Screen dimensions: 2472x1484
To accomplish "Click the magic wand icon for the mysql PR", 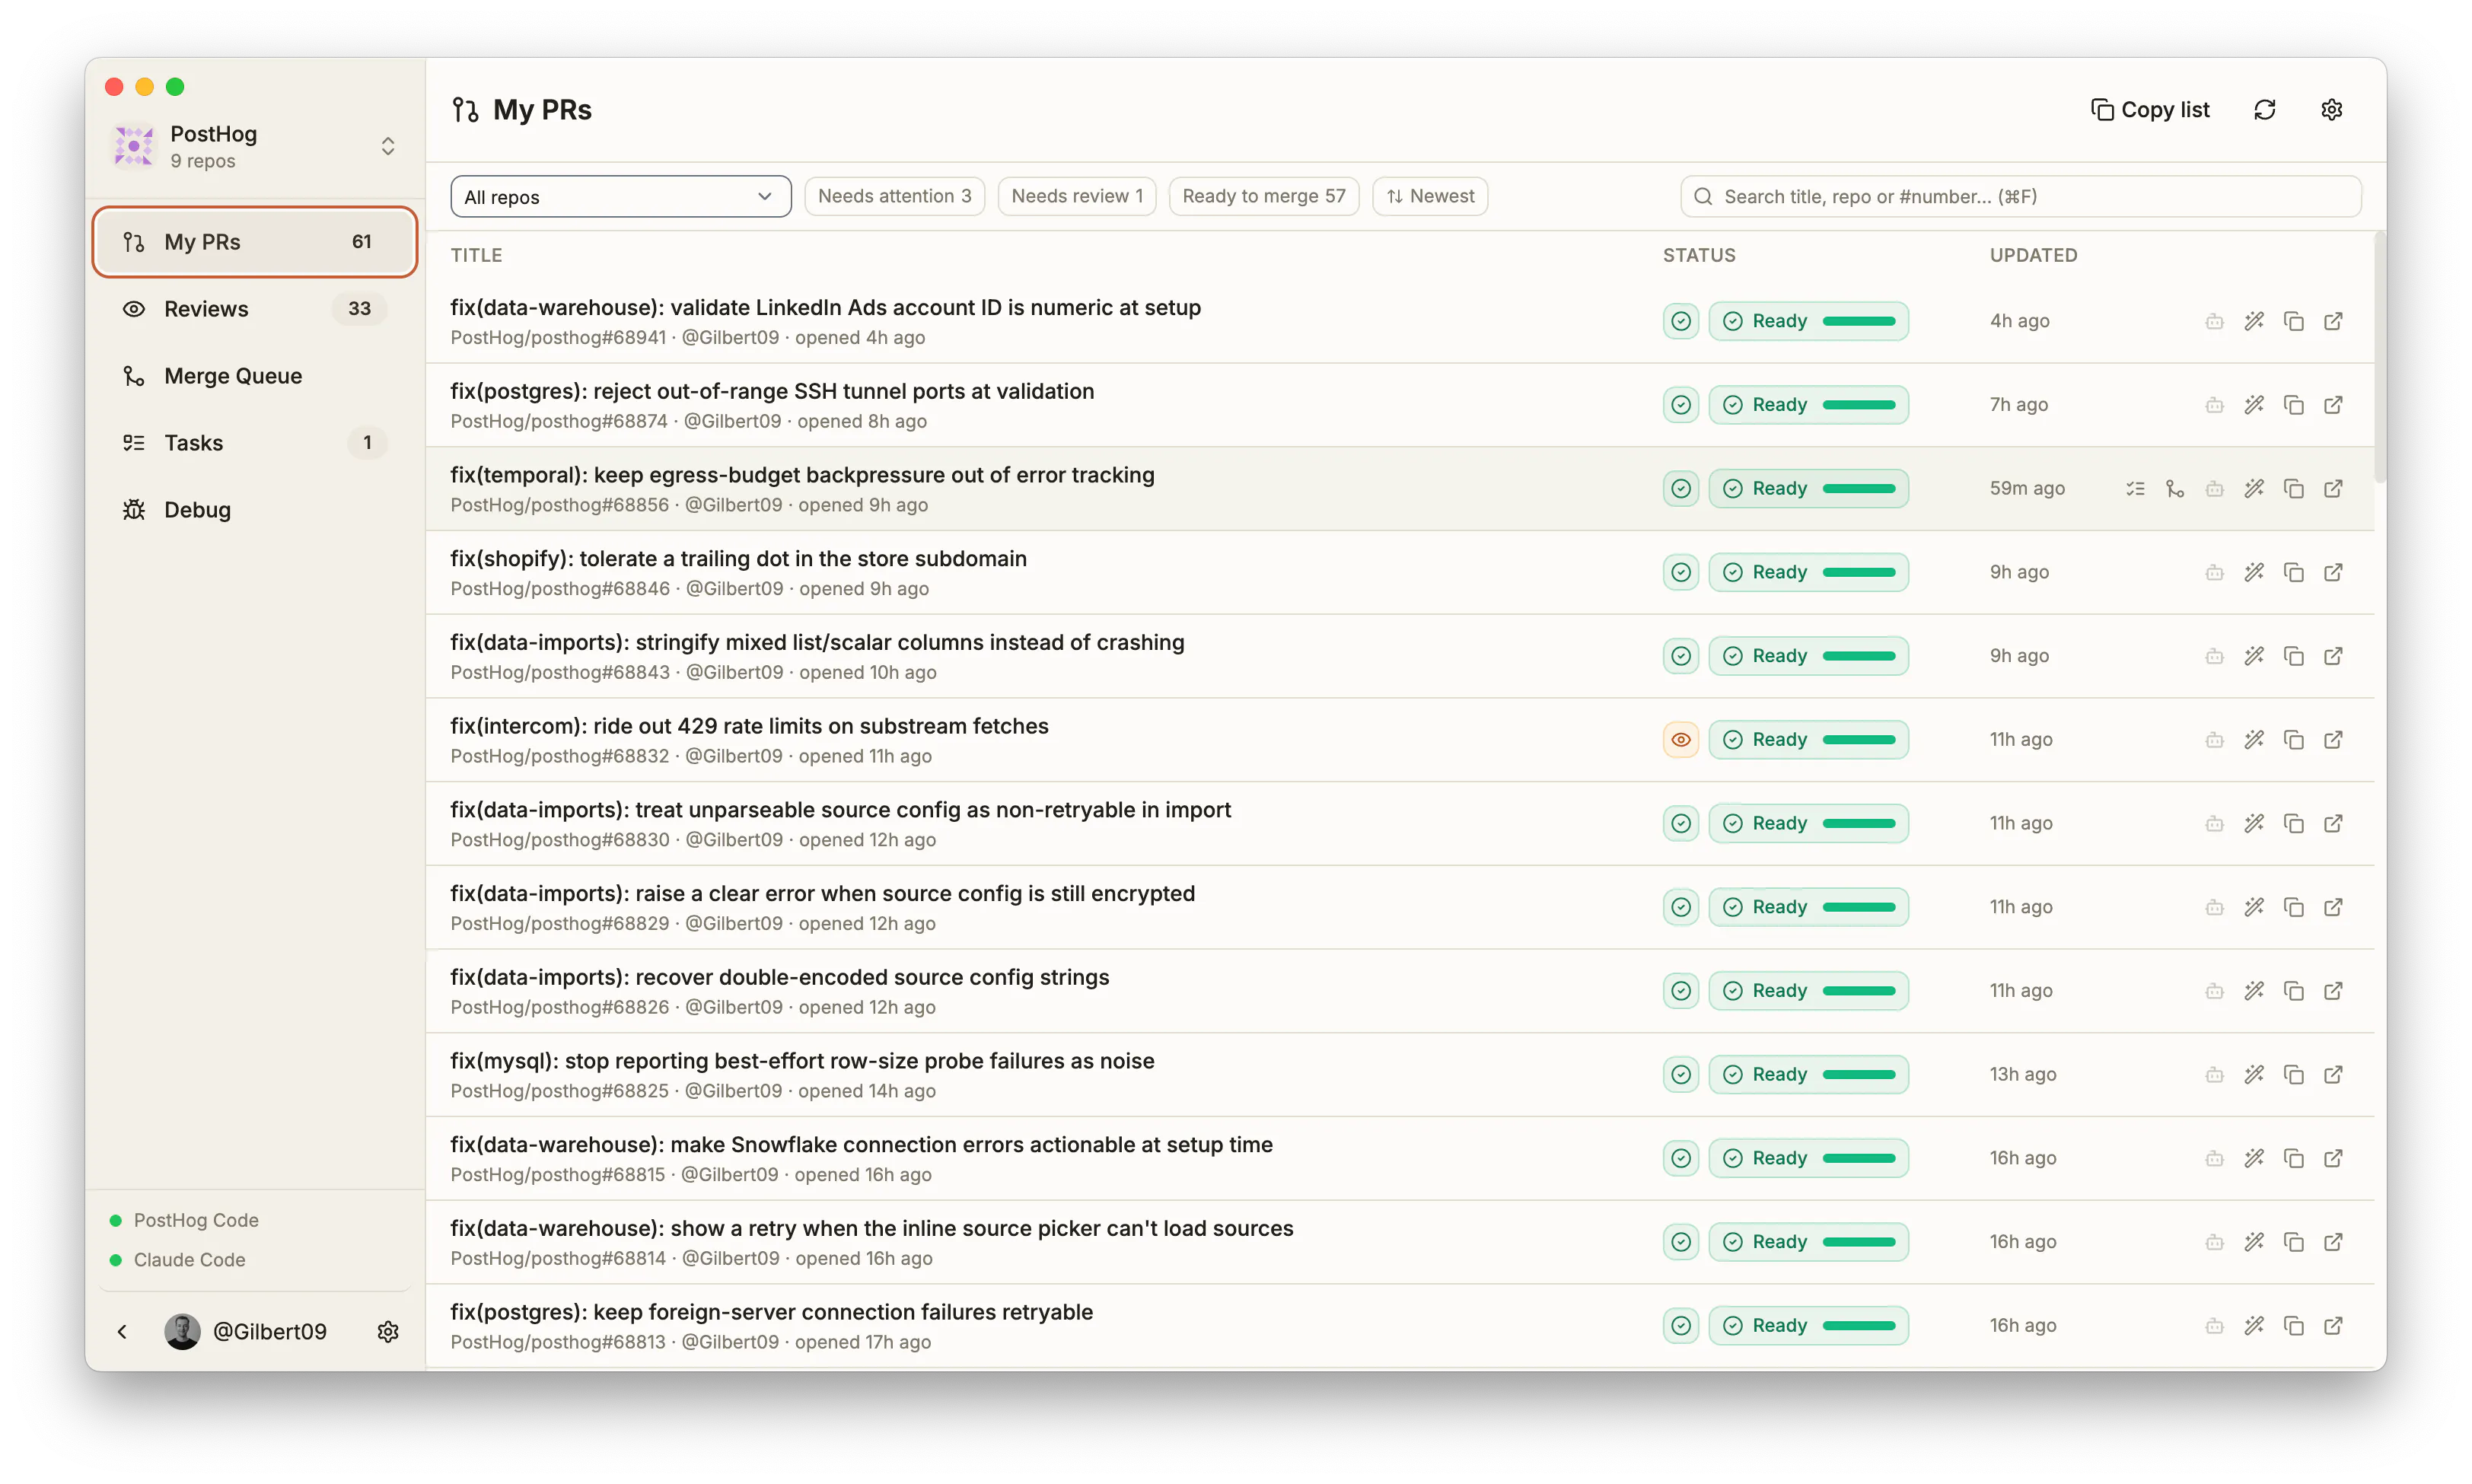I will tap(2254, 1074).
